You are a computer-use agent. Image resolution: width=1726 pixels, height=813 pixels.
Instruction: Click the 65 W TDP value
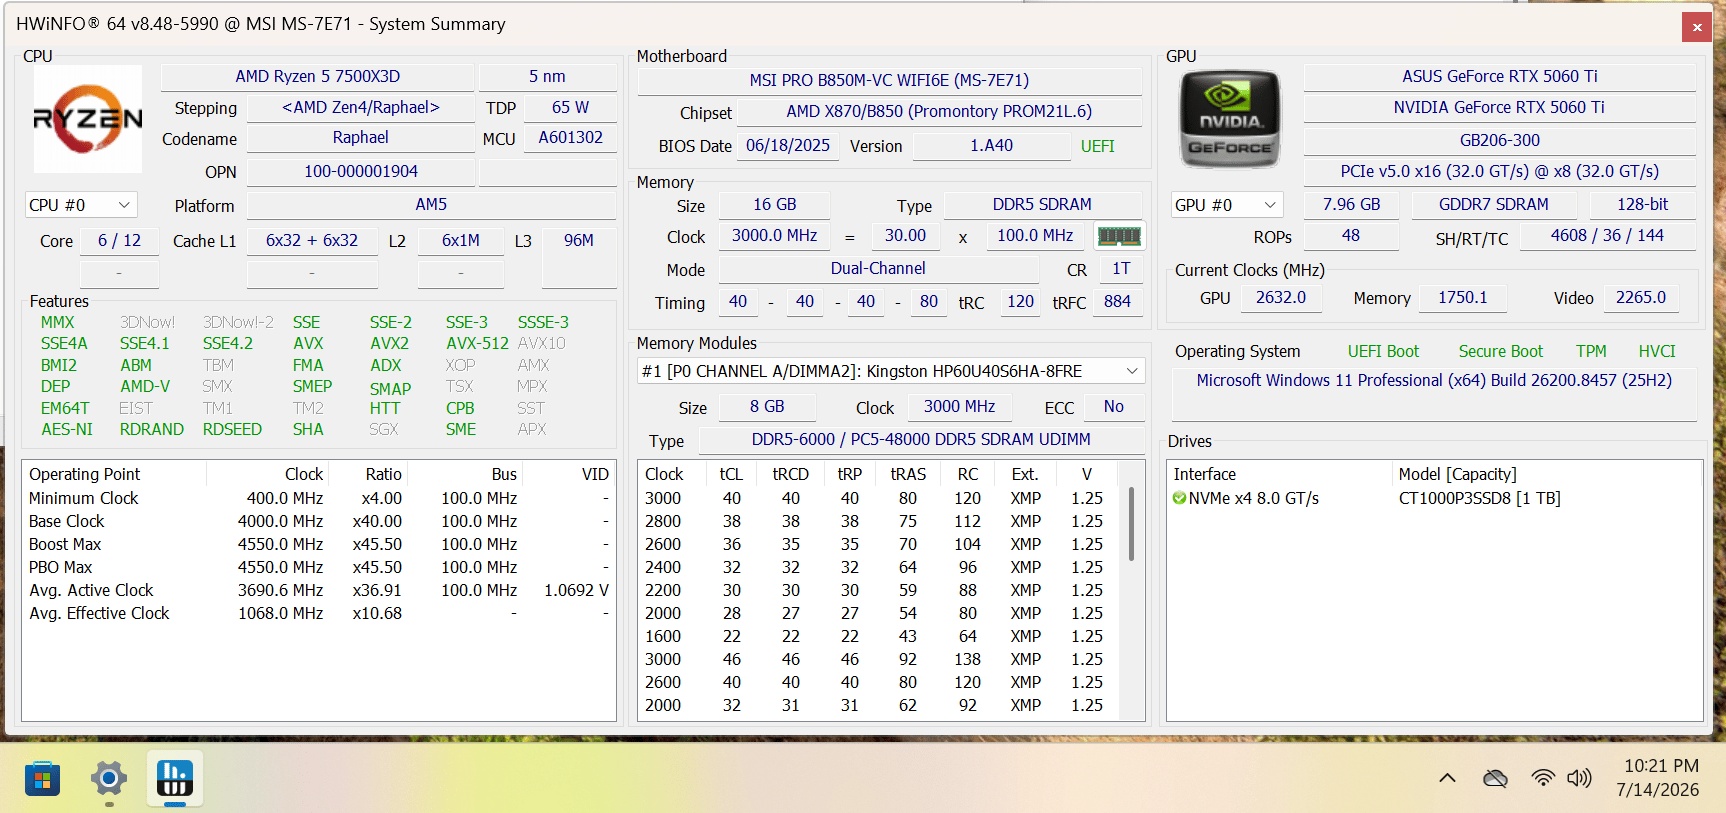point(570,107)
